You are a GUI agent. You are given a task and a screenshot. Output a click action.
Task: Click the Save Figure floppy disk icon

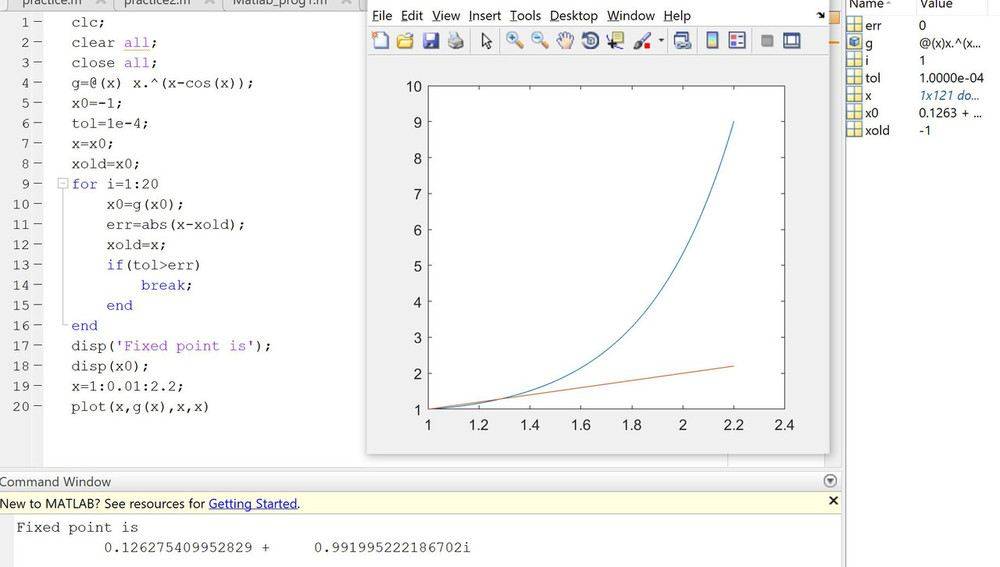click(x=431, y=41)
